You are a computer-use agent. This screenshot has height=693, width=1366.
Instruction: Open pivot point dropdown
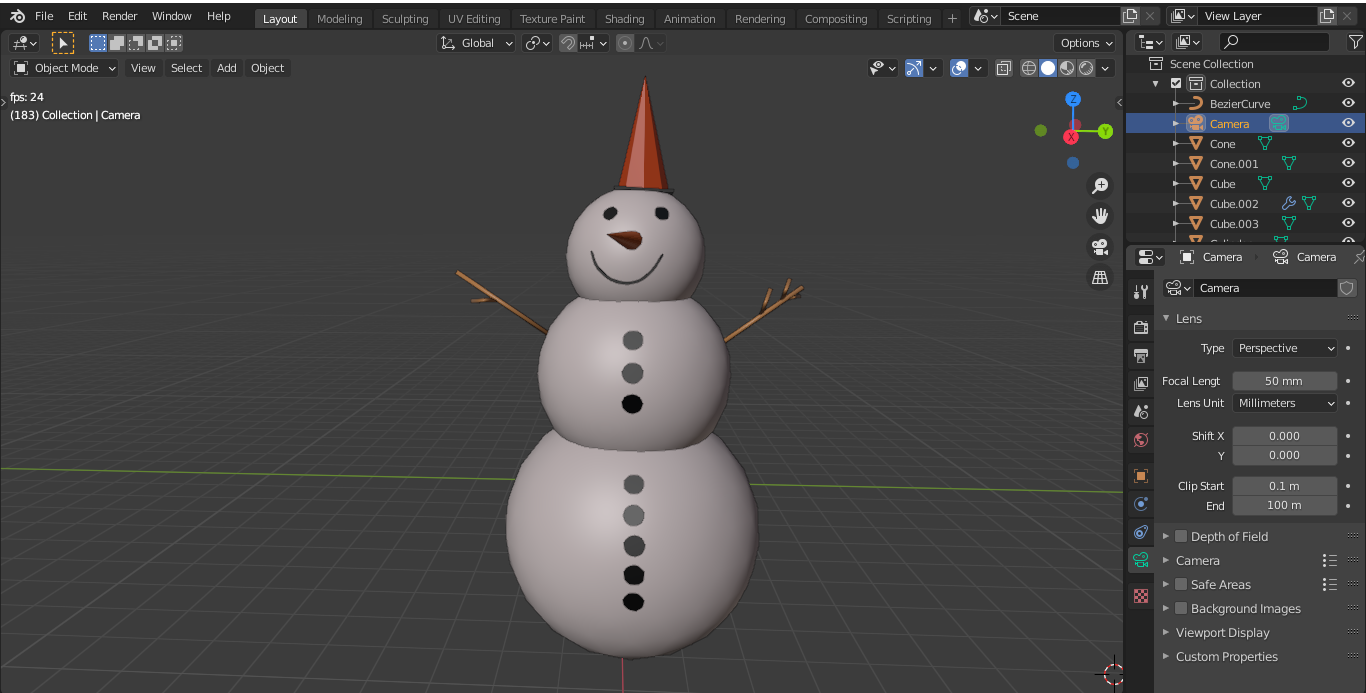[x=538, y=43]
